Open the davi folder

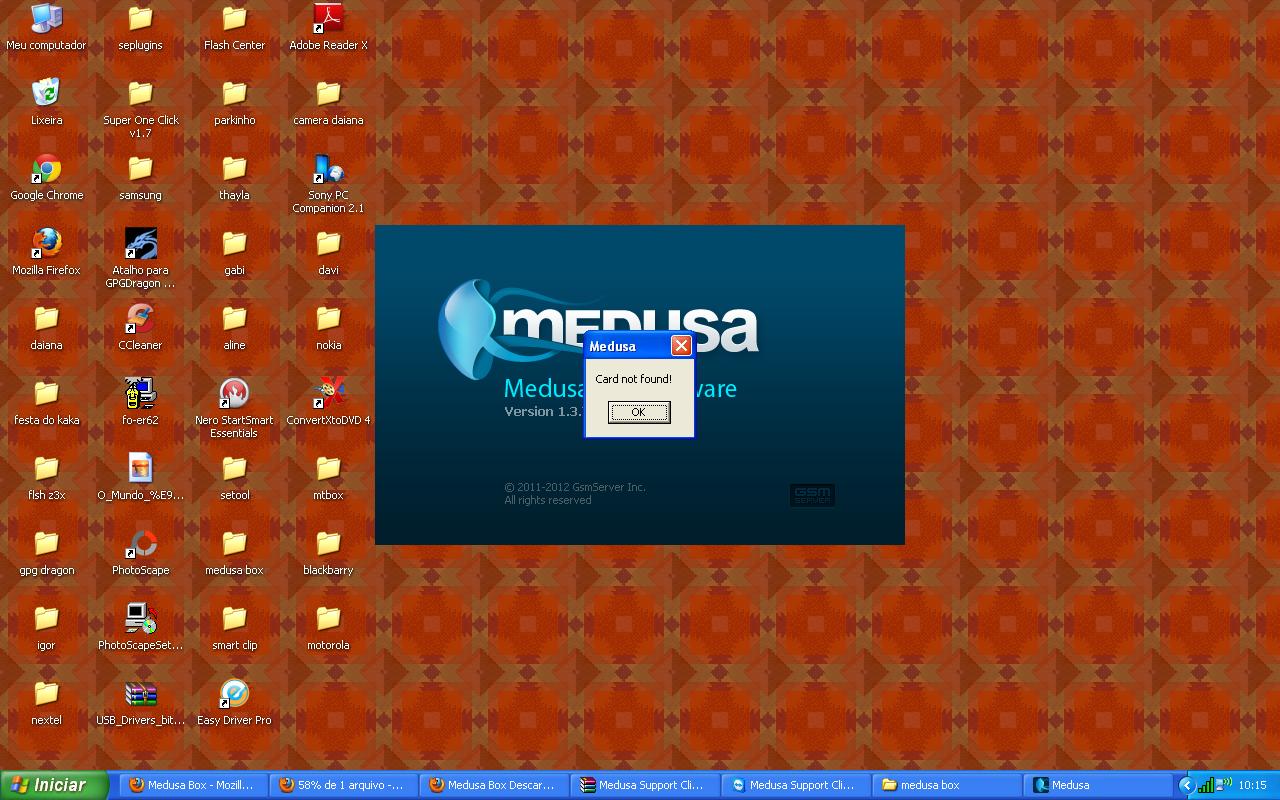pos(328,243)
